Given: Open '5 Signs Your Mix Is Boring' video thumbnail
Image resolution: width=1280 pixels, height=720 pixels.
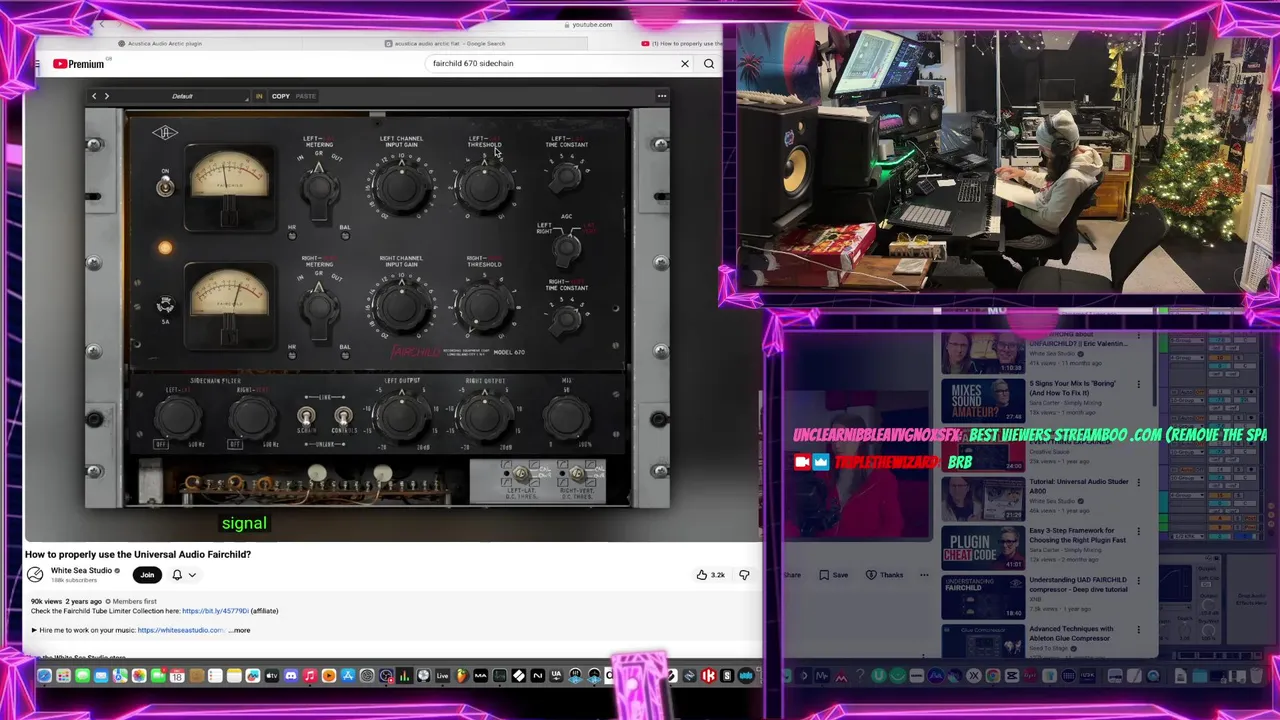Looking at the screenshot, I should click(x=982, y=400).
